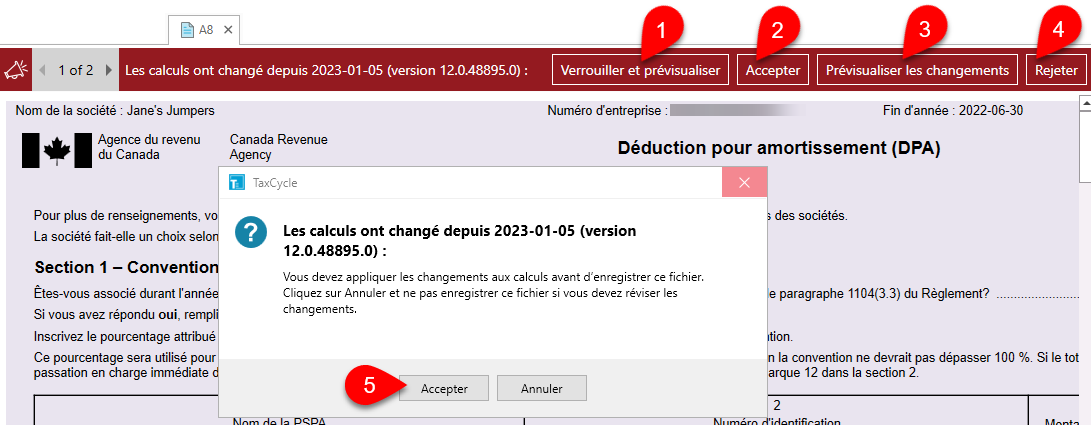Open Prévisualiser les changements
Image resolution: width=1091 pixels, height=425 pixels.
[x=917, y=70]
